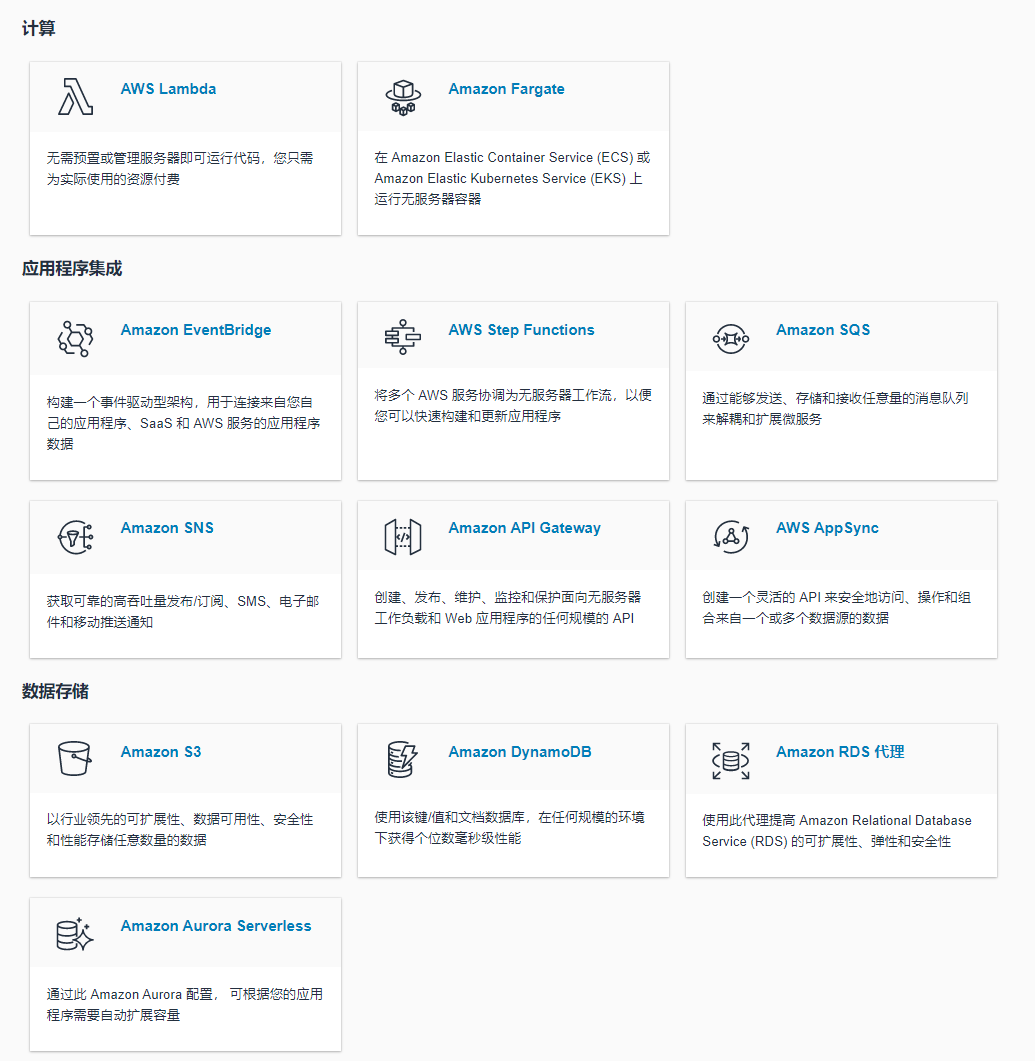
Task: Click the Amazon S3 bucket icon
Action: point(74,759)
